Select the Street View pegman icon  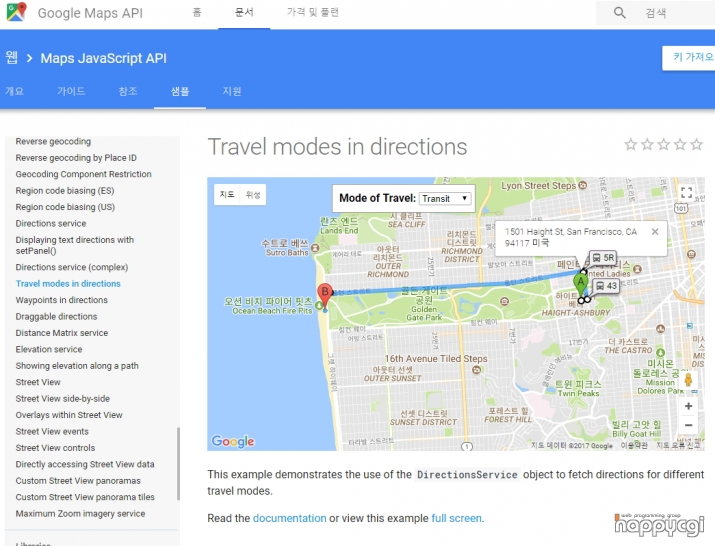(688, 380)
